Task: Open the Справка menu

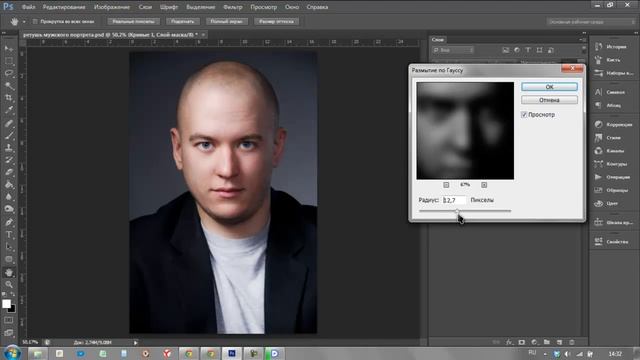Action: coord(317,7)
